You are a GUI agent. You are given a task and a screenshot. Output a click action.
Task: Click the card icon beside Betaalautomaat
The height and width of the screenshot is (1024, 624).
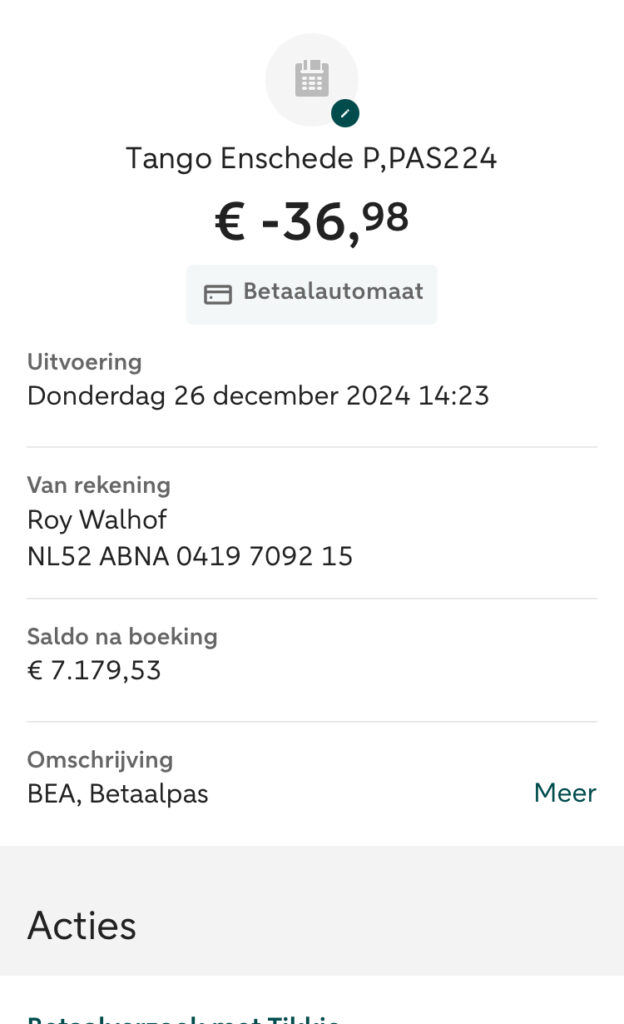[x=217, y=294]
